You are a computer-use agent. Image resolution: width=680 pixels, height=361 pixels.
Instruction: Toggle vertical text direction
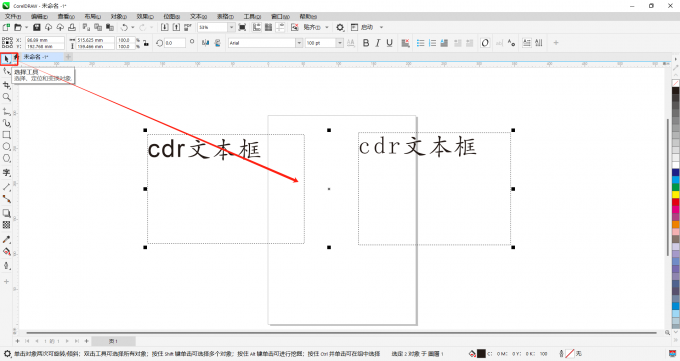tap(538, 43)
